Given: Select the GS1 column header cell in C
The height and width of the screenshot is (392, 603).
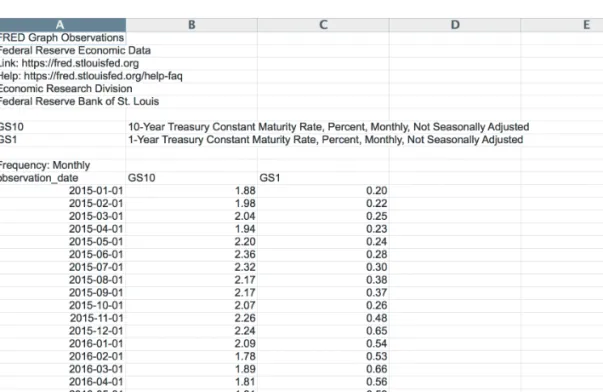Looking at the screenshot, I should pyautogui.click(x=323, y=178).
